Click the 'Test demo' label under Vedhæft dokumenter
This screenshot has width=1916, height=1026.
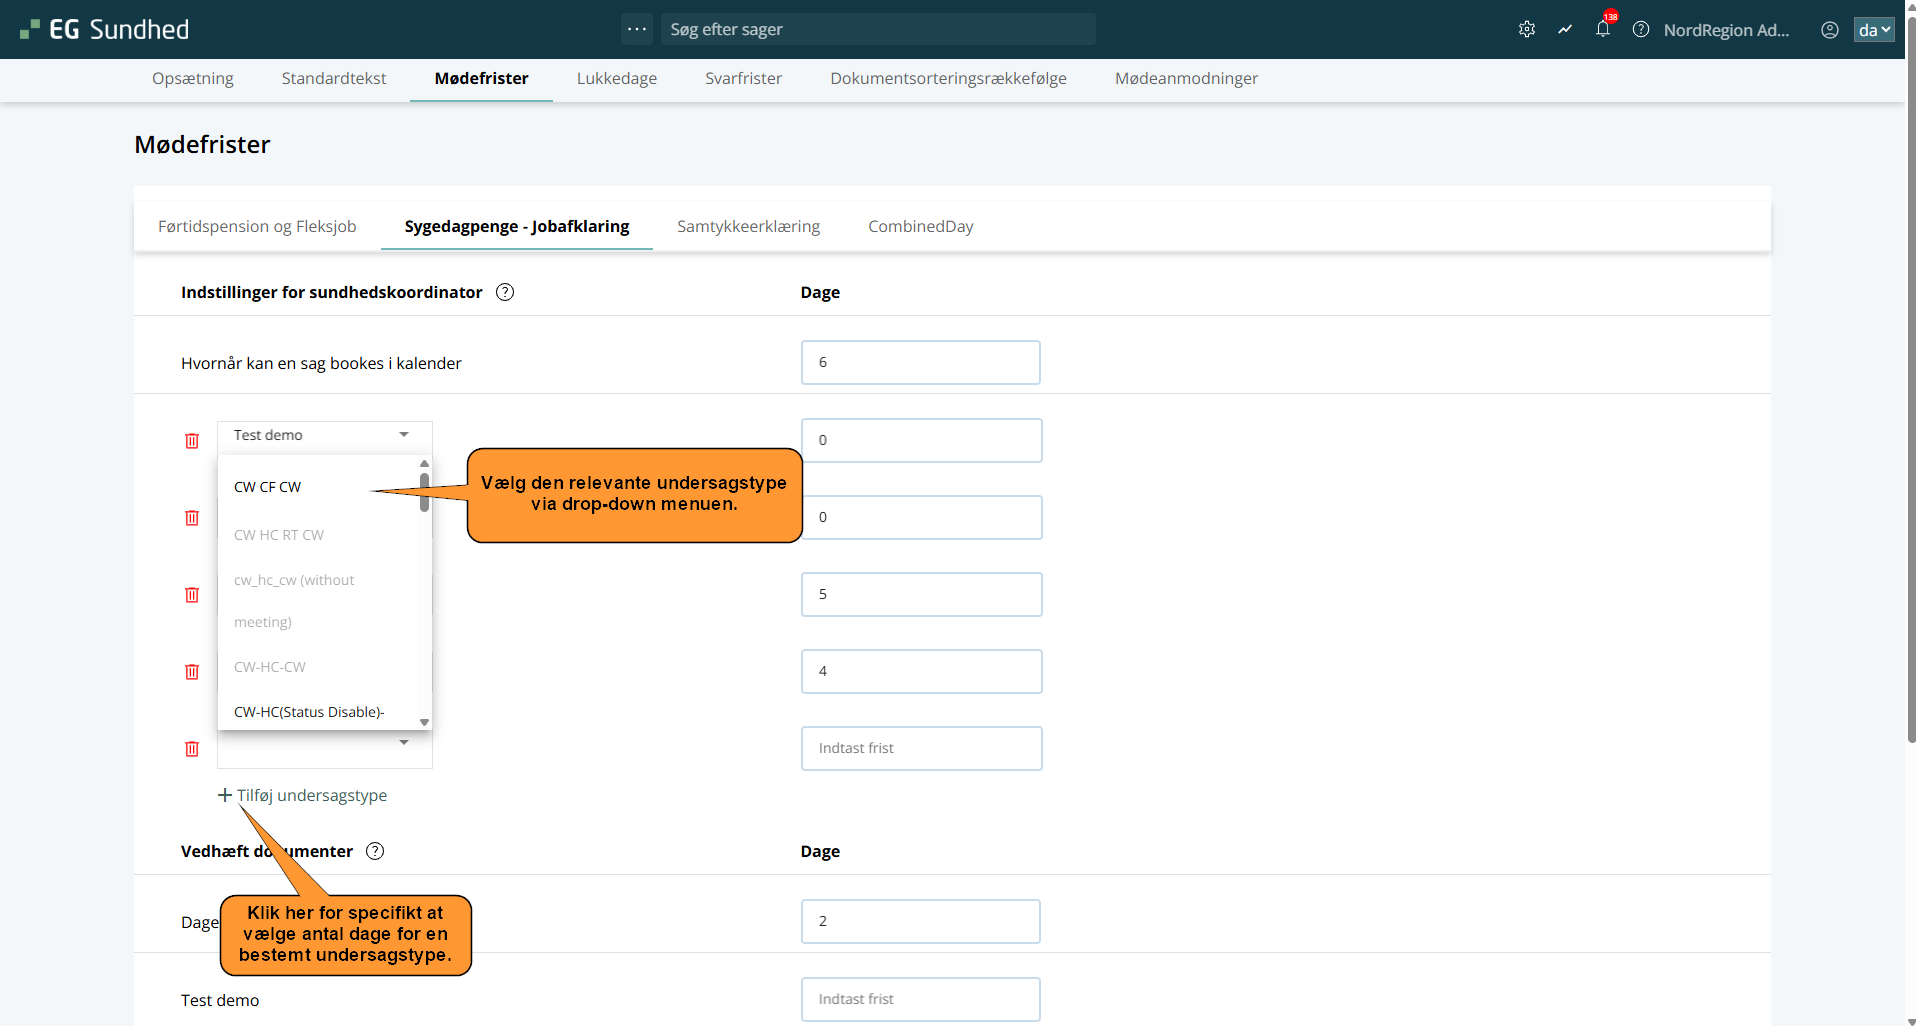220,1000
